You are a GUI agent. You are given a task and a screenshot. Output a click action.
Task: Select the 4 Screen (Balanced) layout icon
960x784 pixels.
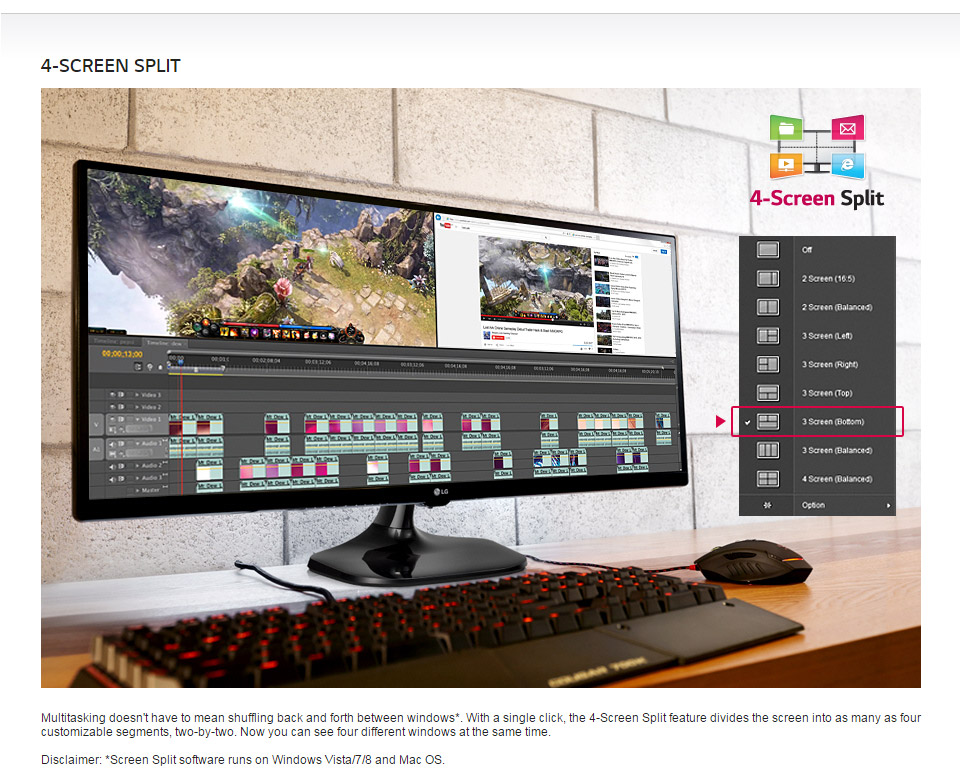click(768, 478)
